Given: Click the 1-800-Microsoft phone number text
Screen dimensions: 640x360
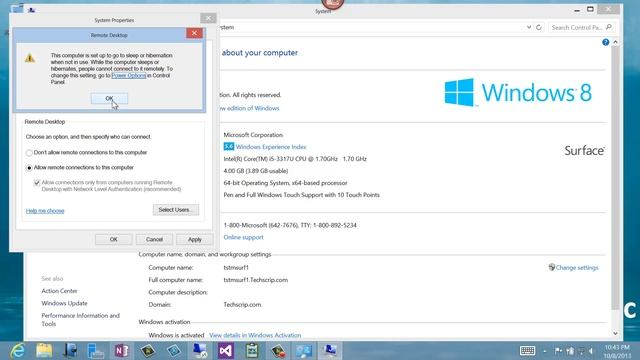Looking at the screenshot, I should tap(290, 225).
